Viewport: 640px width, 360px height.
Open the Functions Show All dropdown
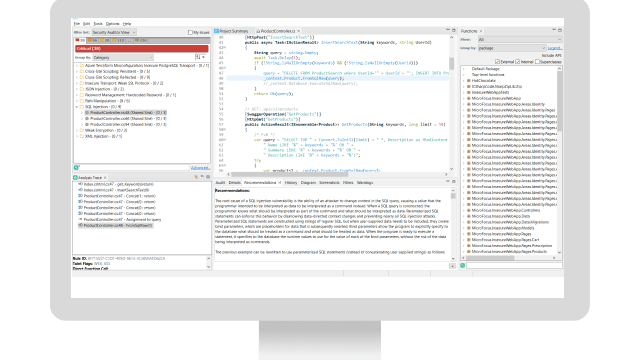(520, 40)
